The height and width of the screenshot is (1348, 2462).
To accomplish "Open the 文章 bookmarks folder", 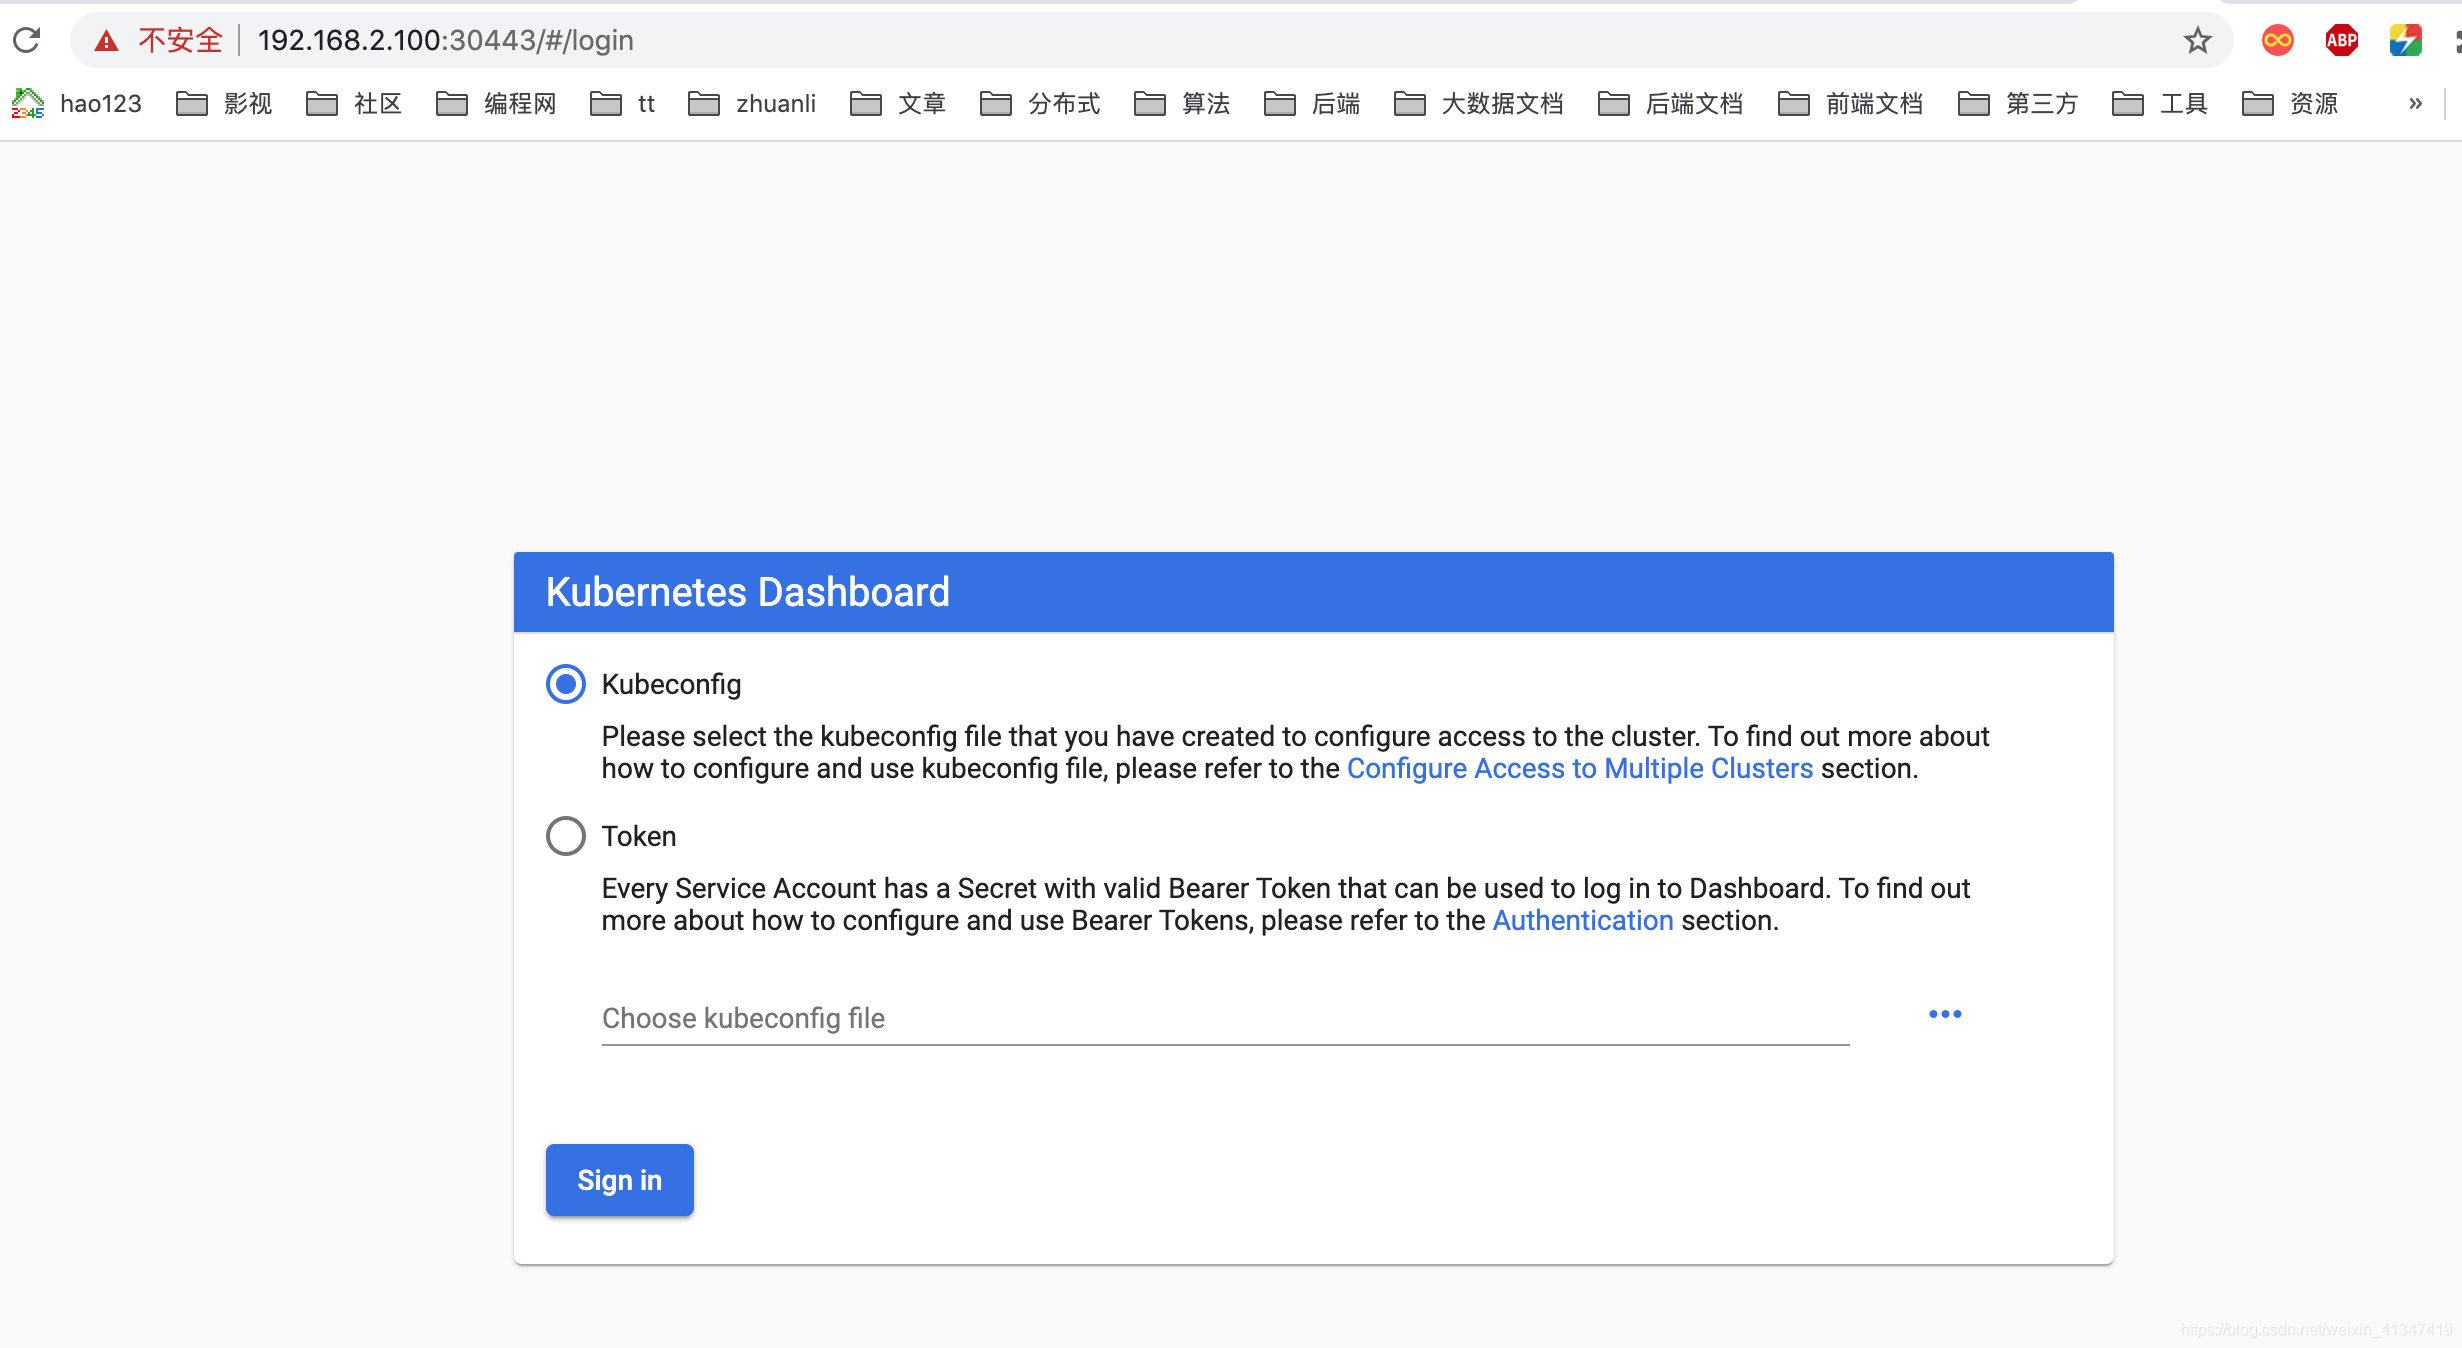I will click(898, 103).
